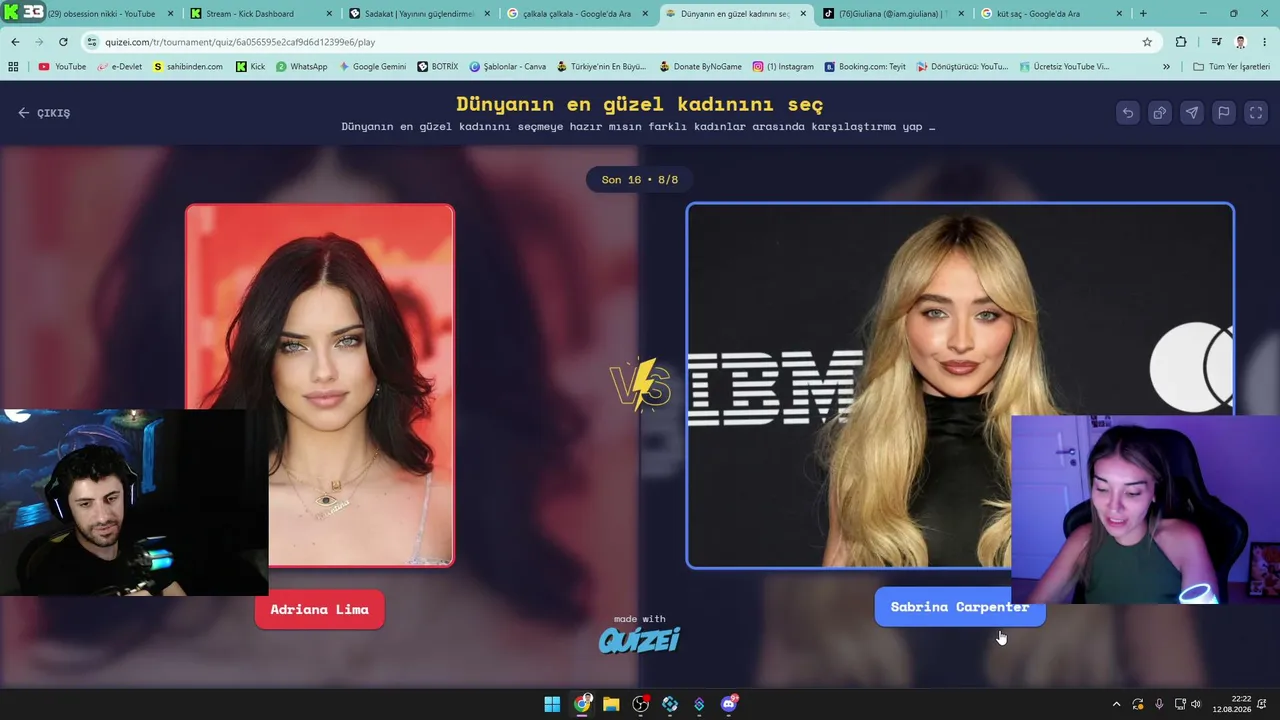Switch to the obsession nikki YouTube tab
The width and height of the screenshot is (1280, 720).
[x=100, y=14]
